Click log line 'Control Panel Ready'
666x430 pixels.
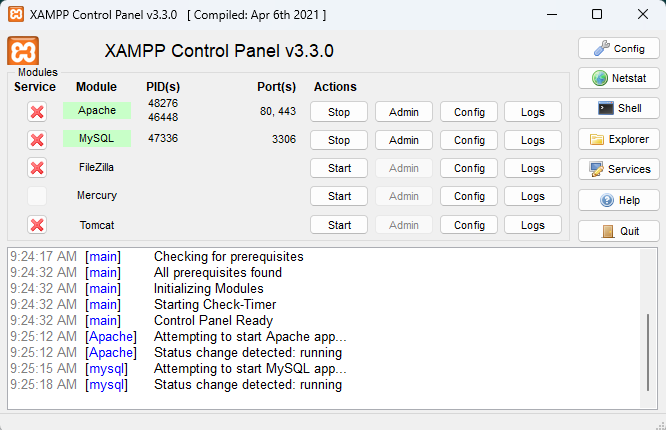pos(213,320)
